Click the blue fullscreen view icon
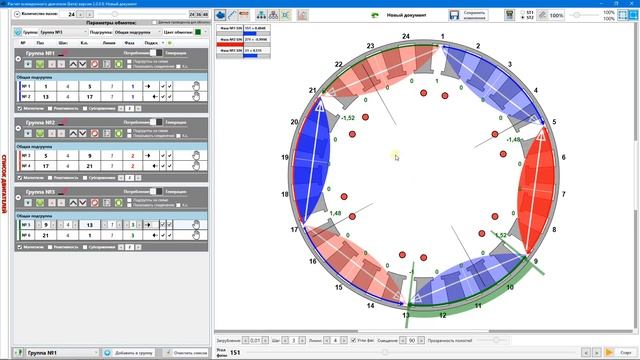Screen dimensions: 640x360 633,15
